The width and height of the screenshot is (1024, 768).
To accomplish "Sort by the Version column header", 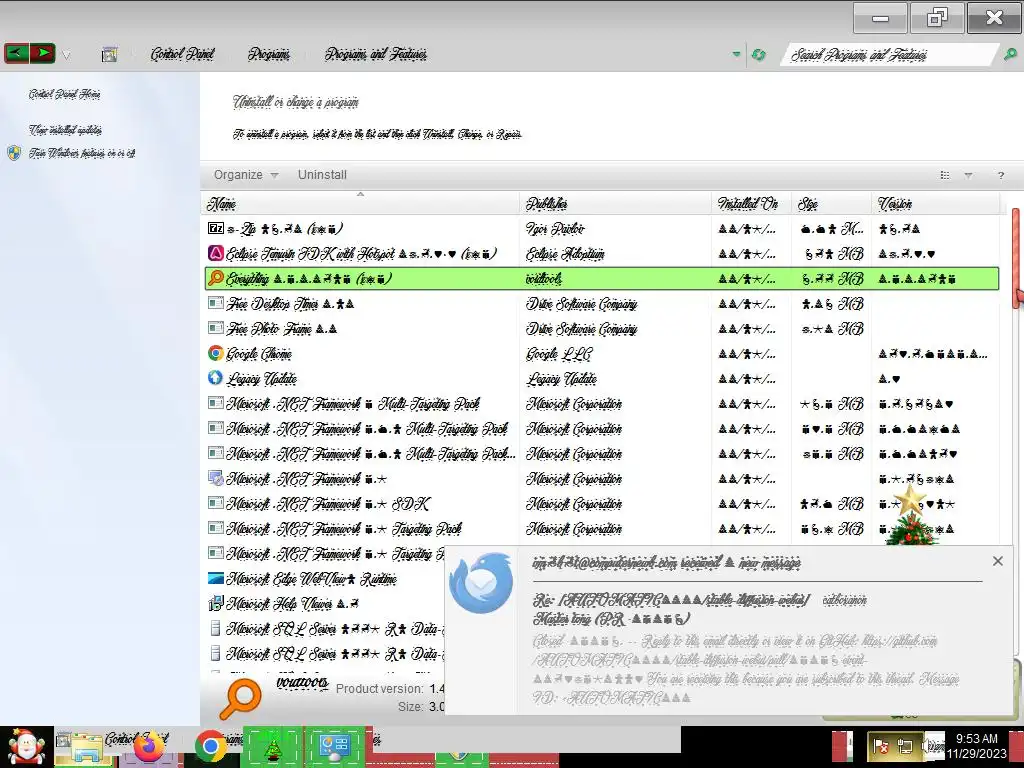I will (935, 204).
